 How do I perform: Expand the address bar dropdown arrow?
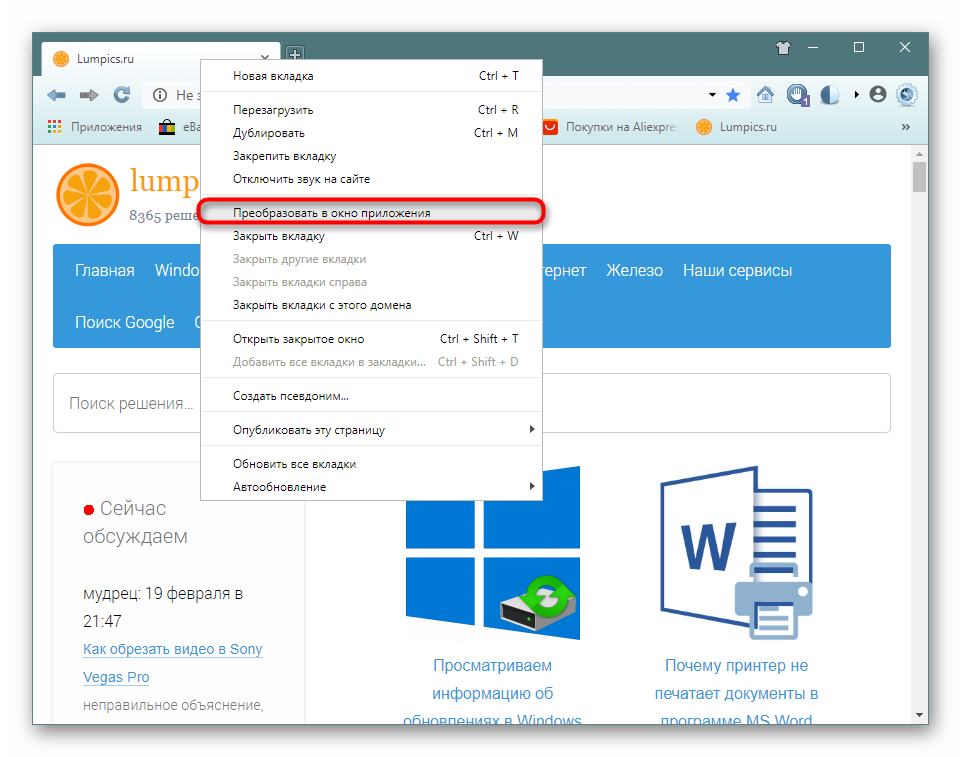(712, 95)
